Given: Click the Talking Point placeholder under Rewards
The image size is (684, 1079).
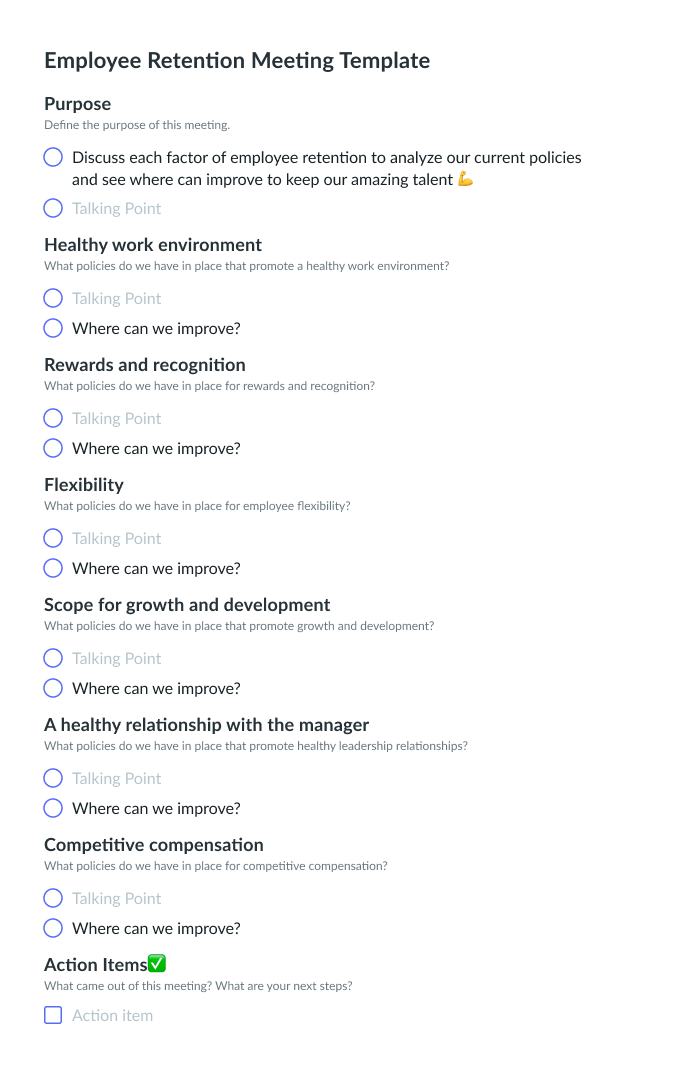Looking at the screenshot, I should click(116, 418).
